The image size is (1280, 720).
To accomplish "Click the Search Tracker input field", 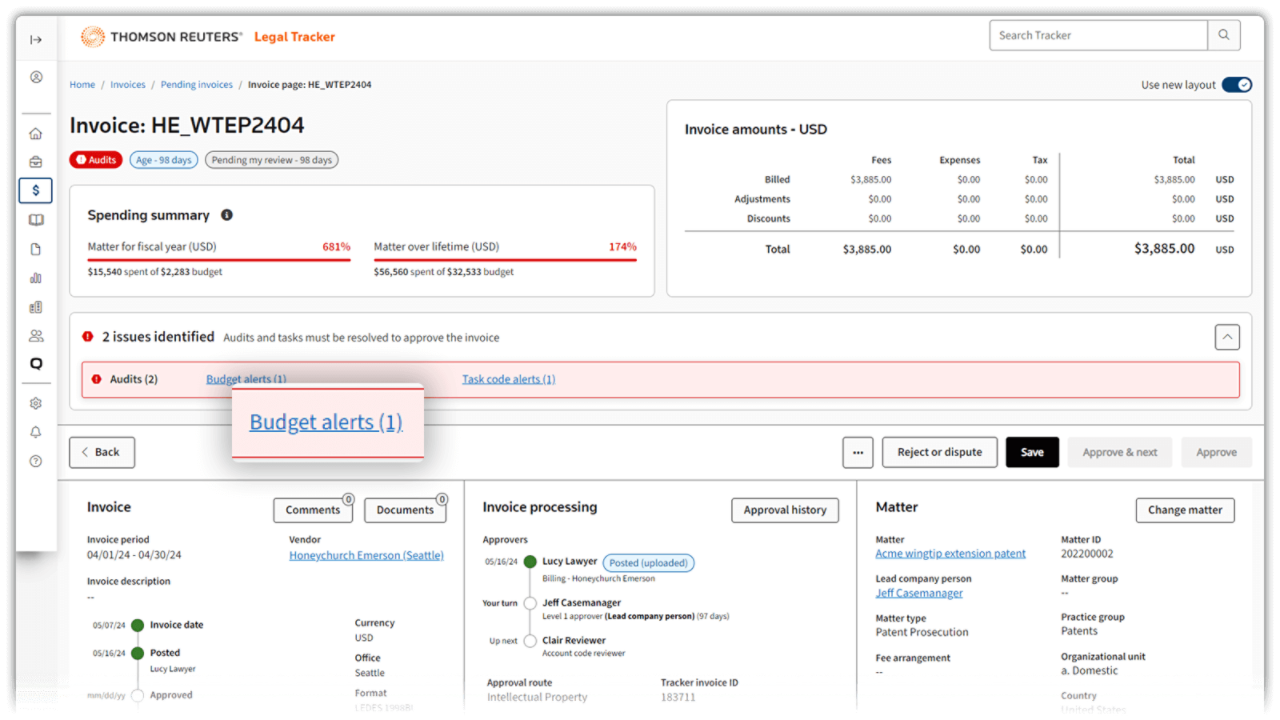I will pos(1098,35).
